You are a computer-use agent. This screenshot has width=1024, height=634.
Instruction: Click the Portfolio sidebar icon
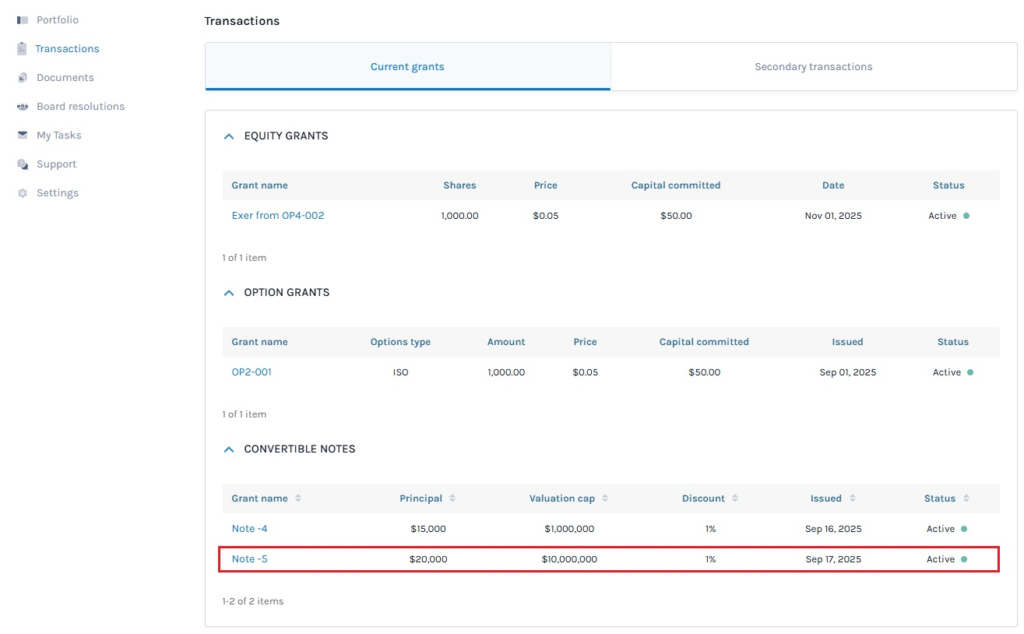point(22,20)
